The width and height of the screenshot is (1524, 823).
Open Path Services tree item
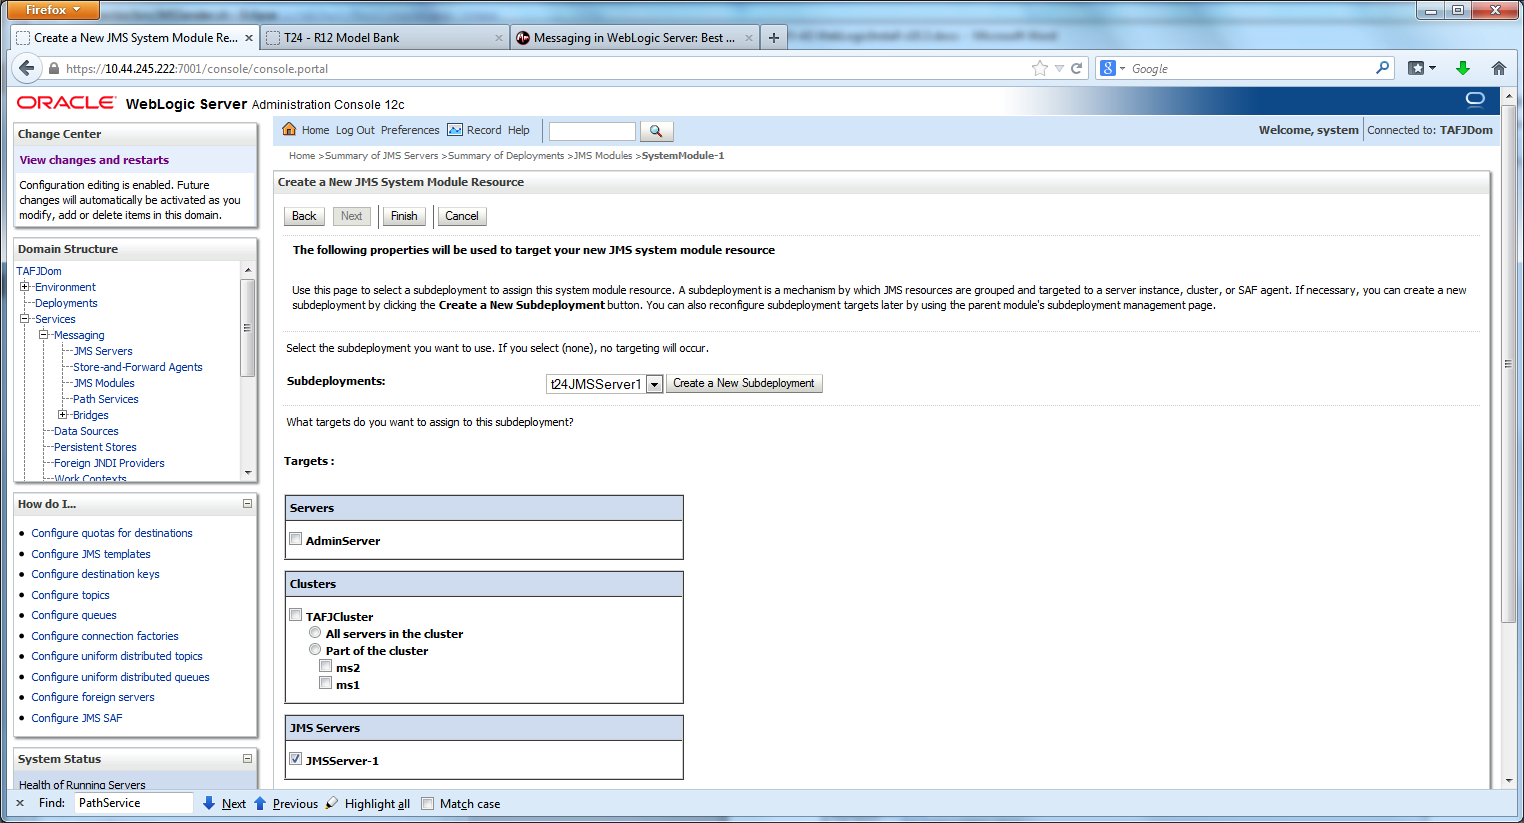pos(106,399)
